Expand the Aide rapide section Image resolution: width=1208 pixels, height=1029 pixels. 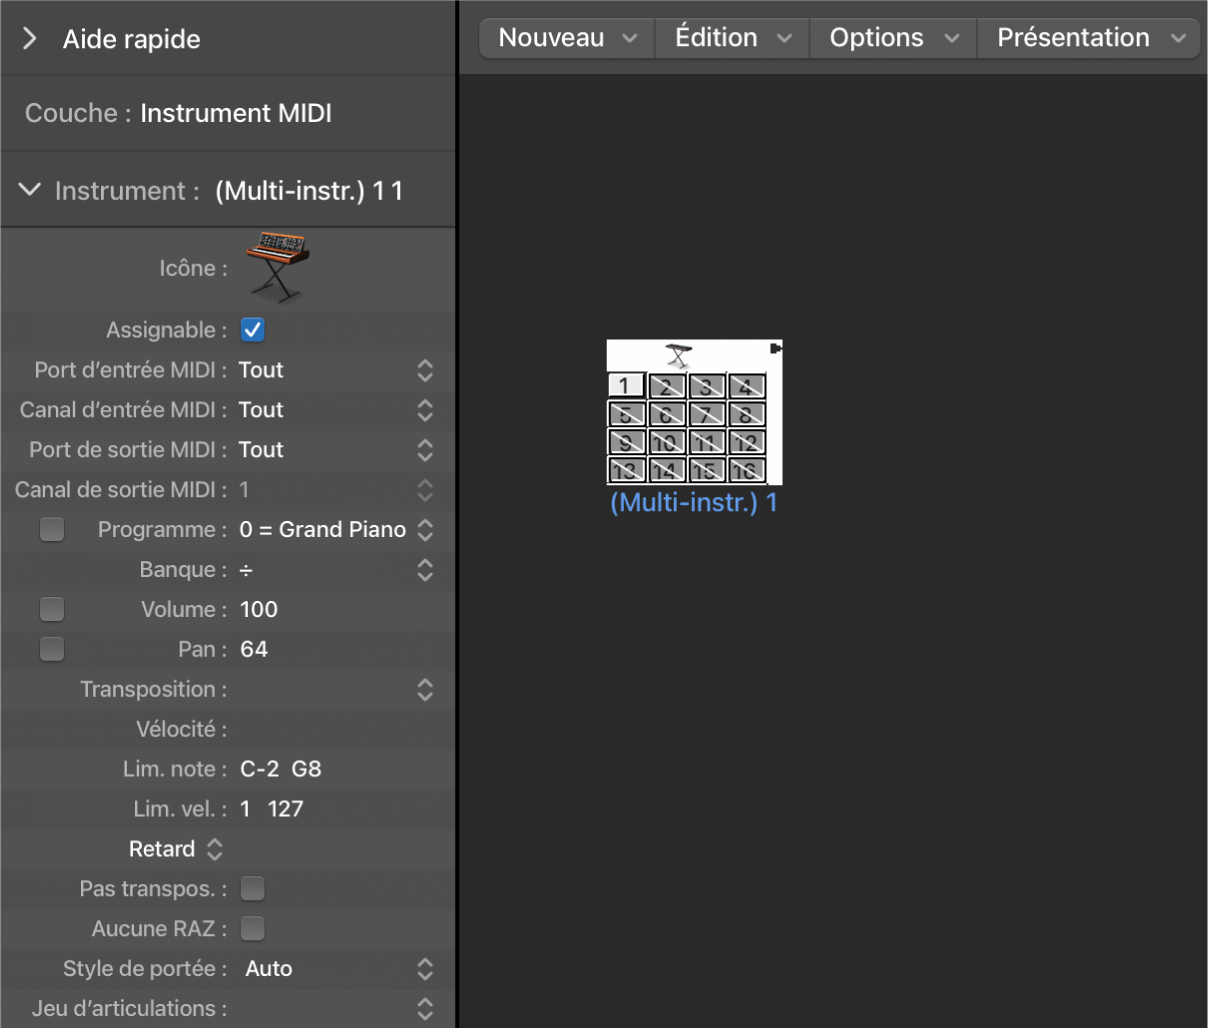tap(30, 39)
